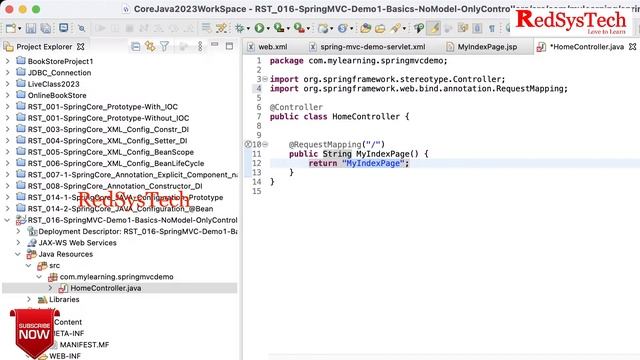
Task: Click the package declaration on line 1
Action: [358, 60]
